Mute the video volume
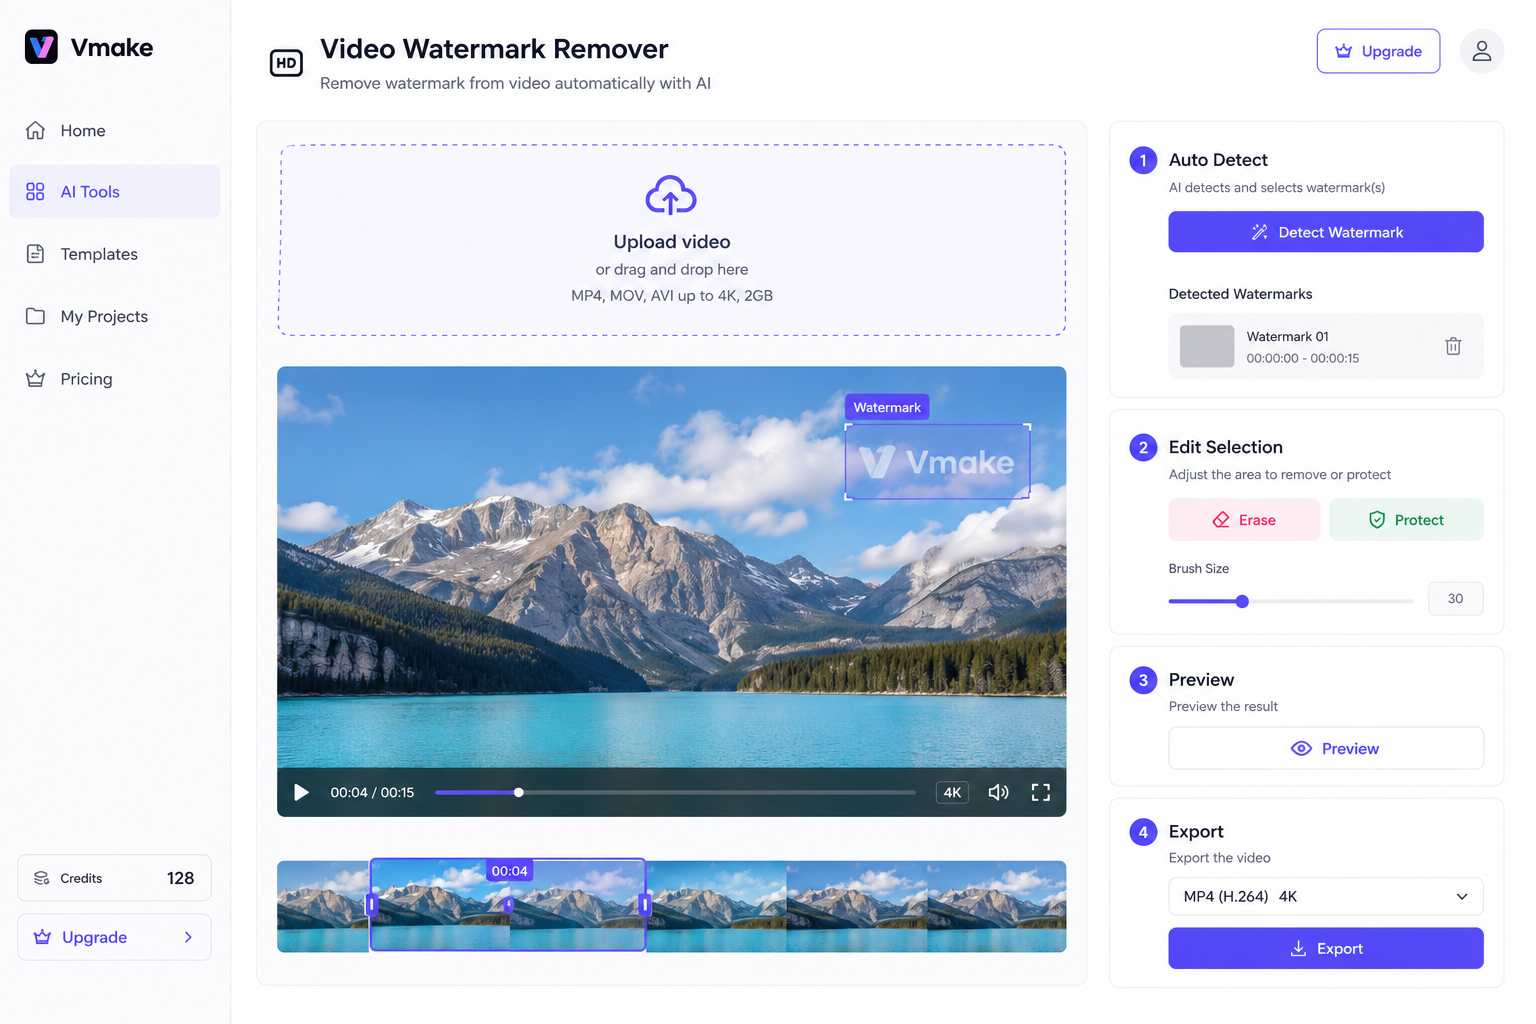Screen dimensions: 1536x1024 click(998, 793)
